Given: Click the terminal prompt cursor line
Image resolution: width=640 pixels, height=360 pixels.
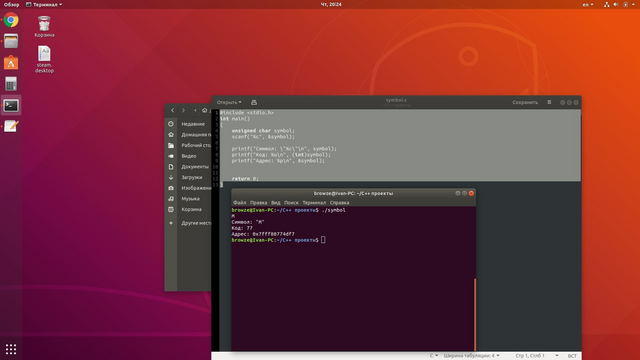Looking at the screenshot, I should tap(278, 240).
